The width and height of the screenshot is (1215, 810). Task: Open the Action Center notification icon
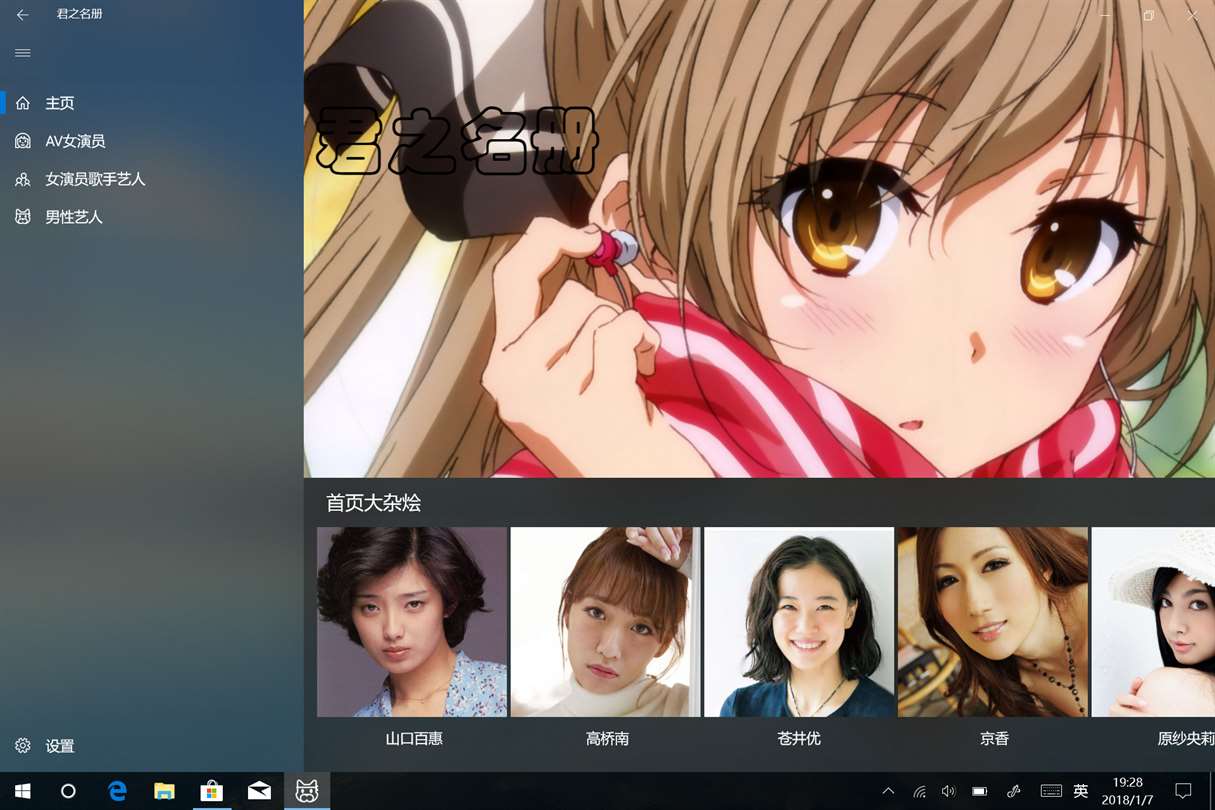[x=1183, y=791]
